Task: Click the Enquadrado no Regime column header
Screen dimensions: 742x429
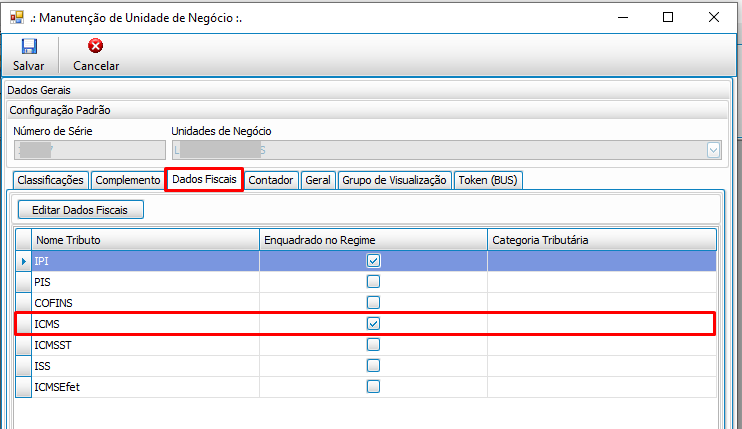Action: pyautogui.click(x=373, y=240)
